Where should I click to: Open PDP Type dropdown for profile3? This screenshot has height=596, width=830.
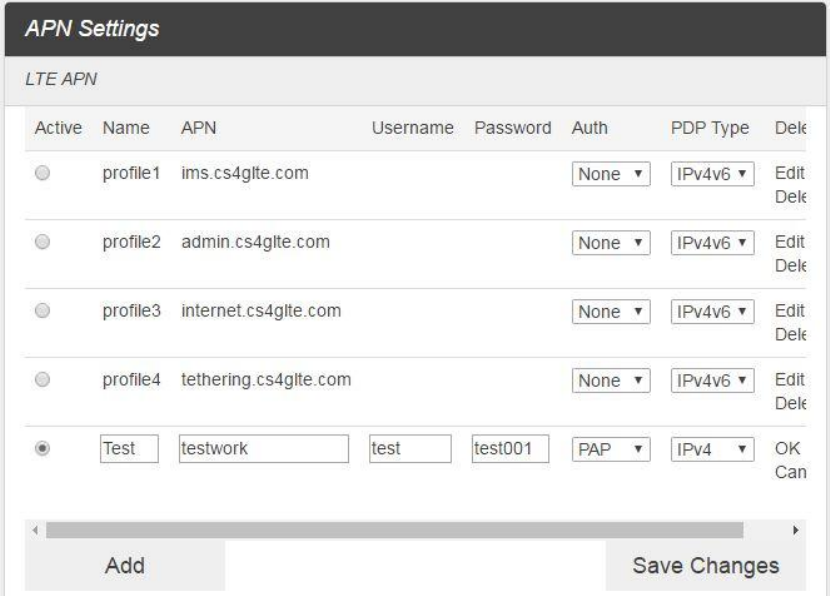click(x=711, y=312)
